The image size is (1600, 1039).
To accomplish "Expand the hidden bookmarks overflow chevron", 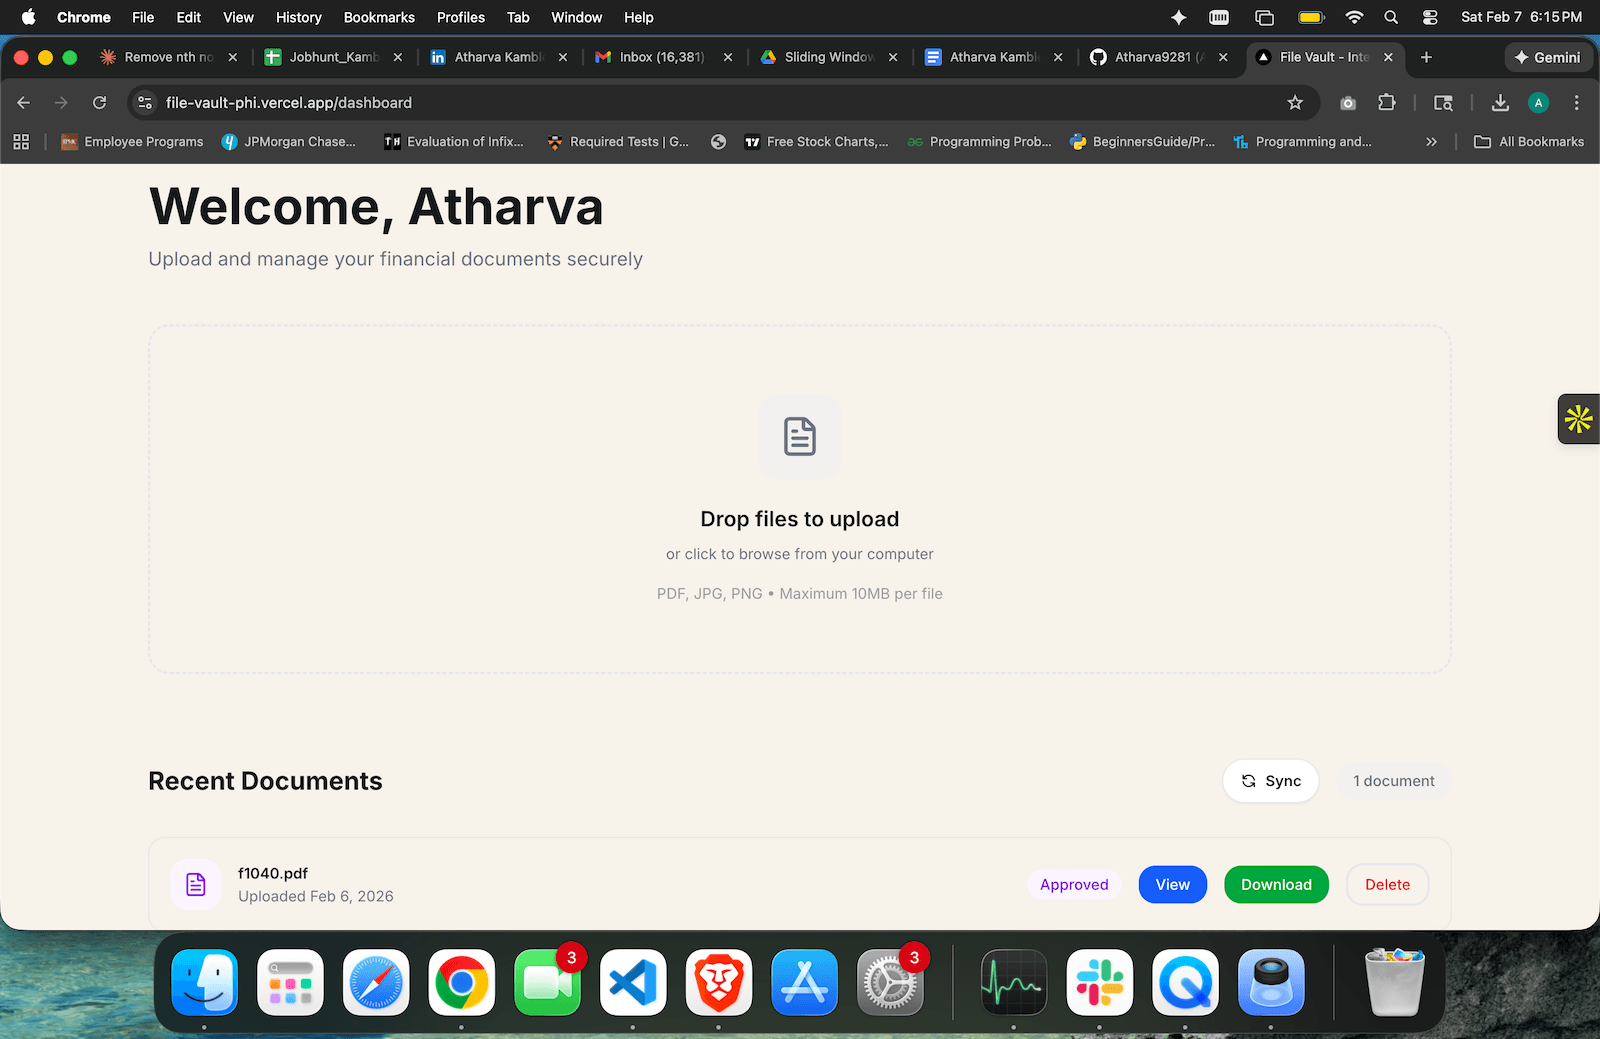I will (1431, 142).
